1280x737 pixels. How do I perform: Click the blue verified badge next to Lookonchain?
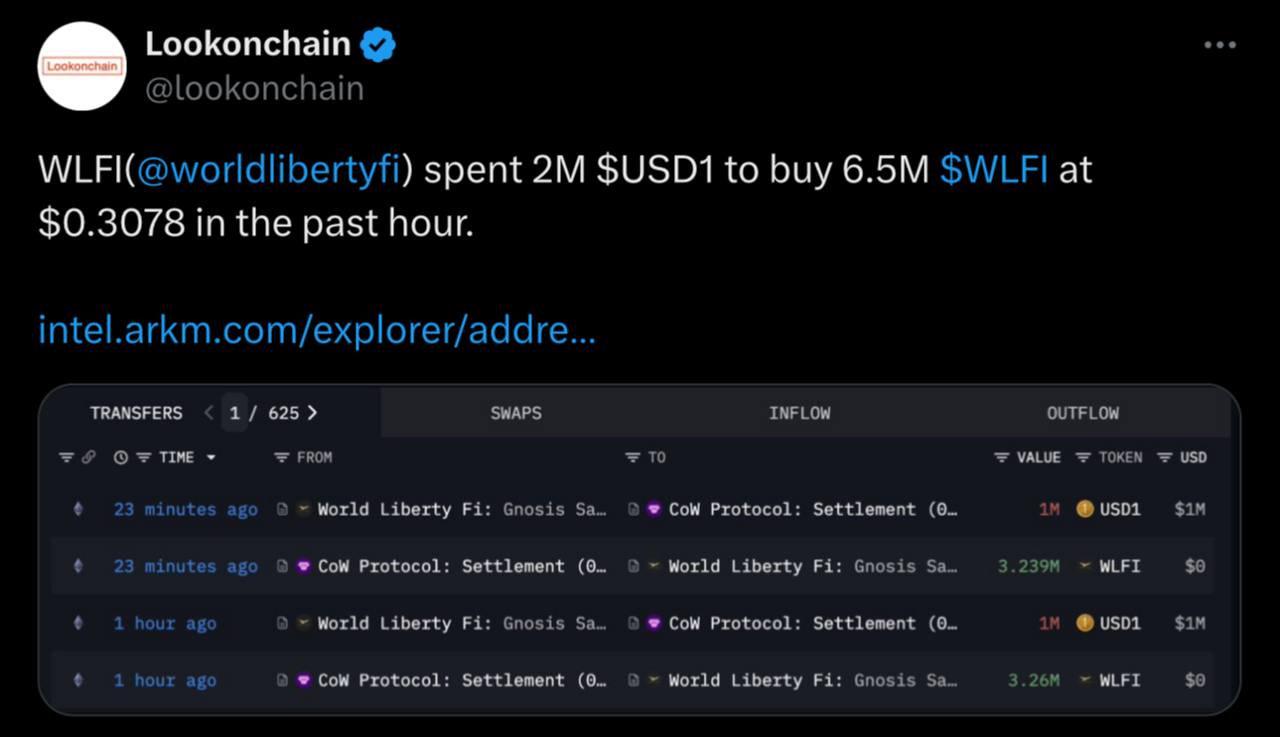pos(378,44)
